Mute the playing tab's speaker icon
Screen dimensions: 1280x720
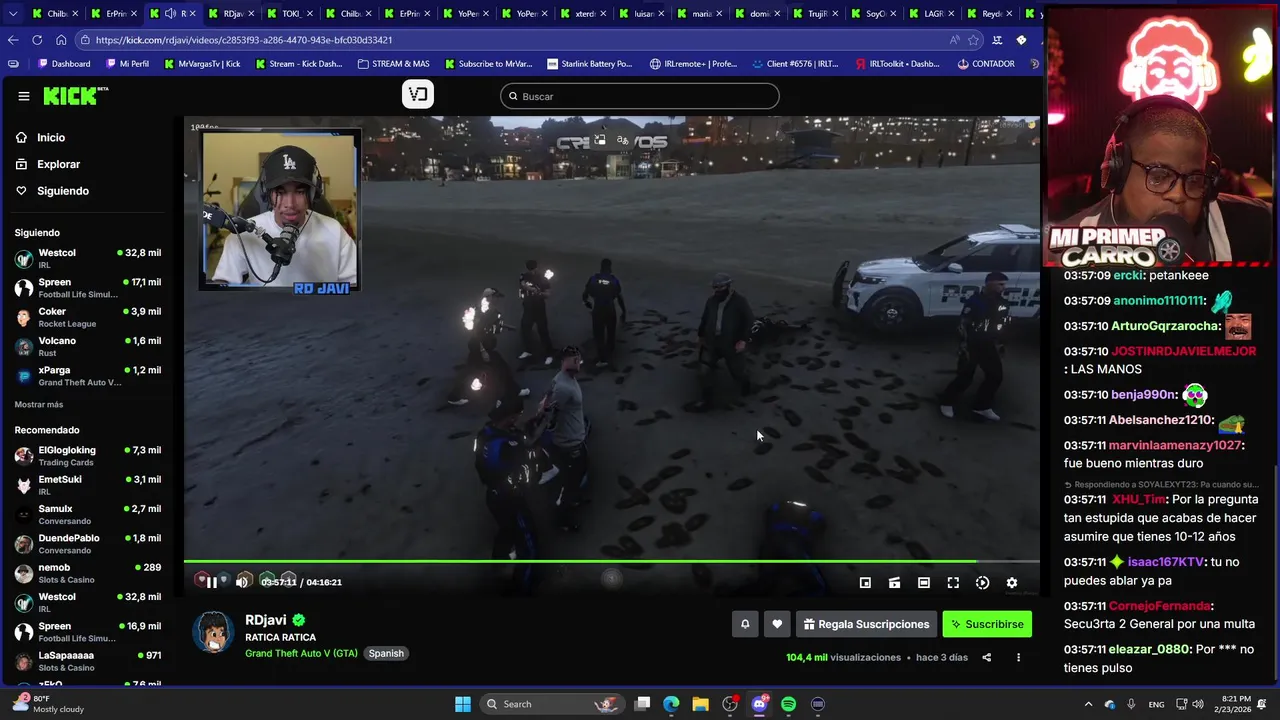coord(170,14)
